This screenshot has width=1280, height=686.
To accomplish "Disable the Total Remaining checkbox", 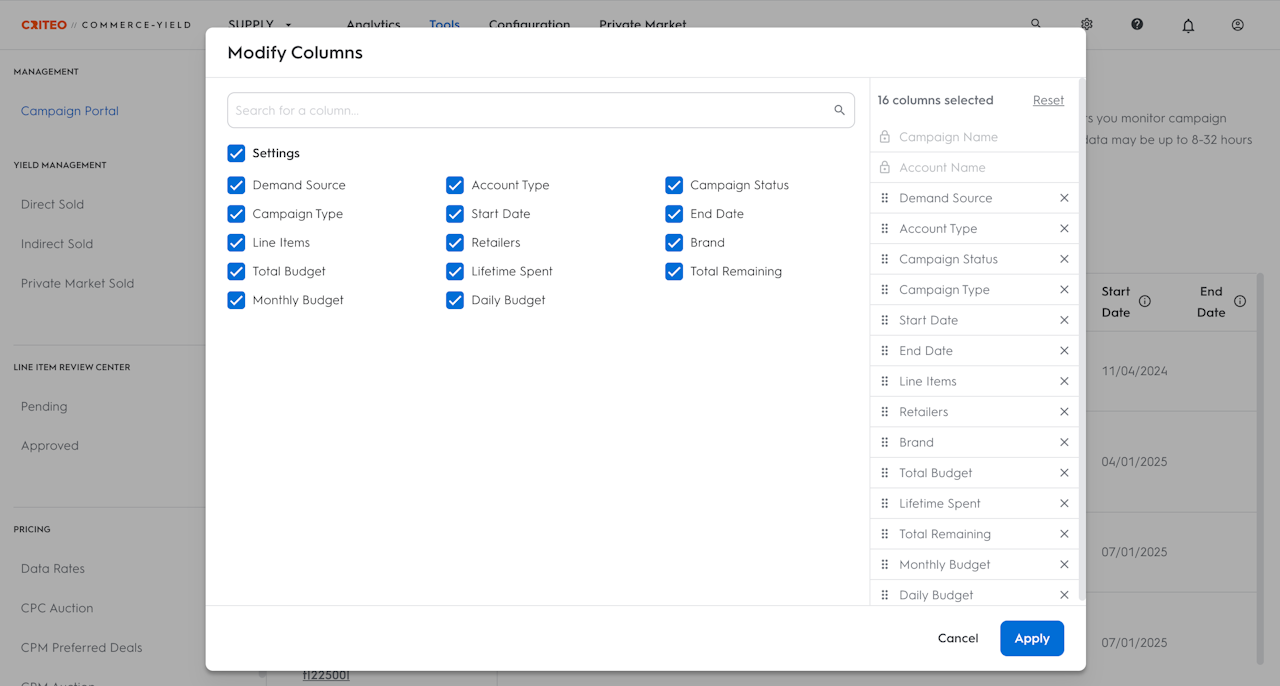I will (x=674, y=271).
